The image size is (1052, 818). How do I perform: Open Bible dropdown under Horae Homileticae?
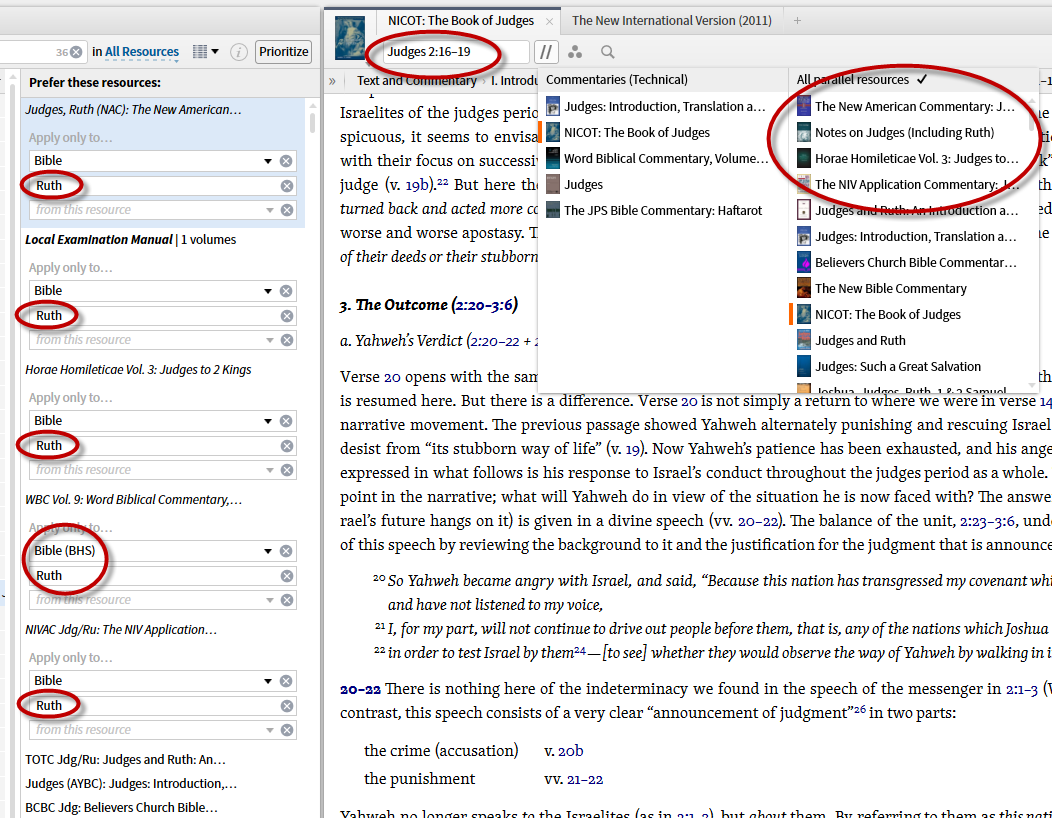coord(268,421)
